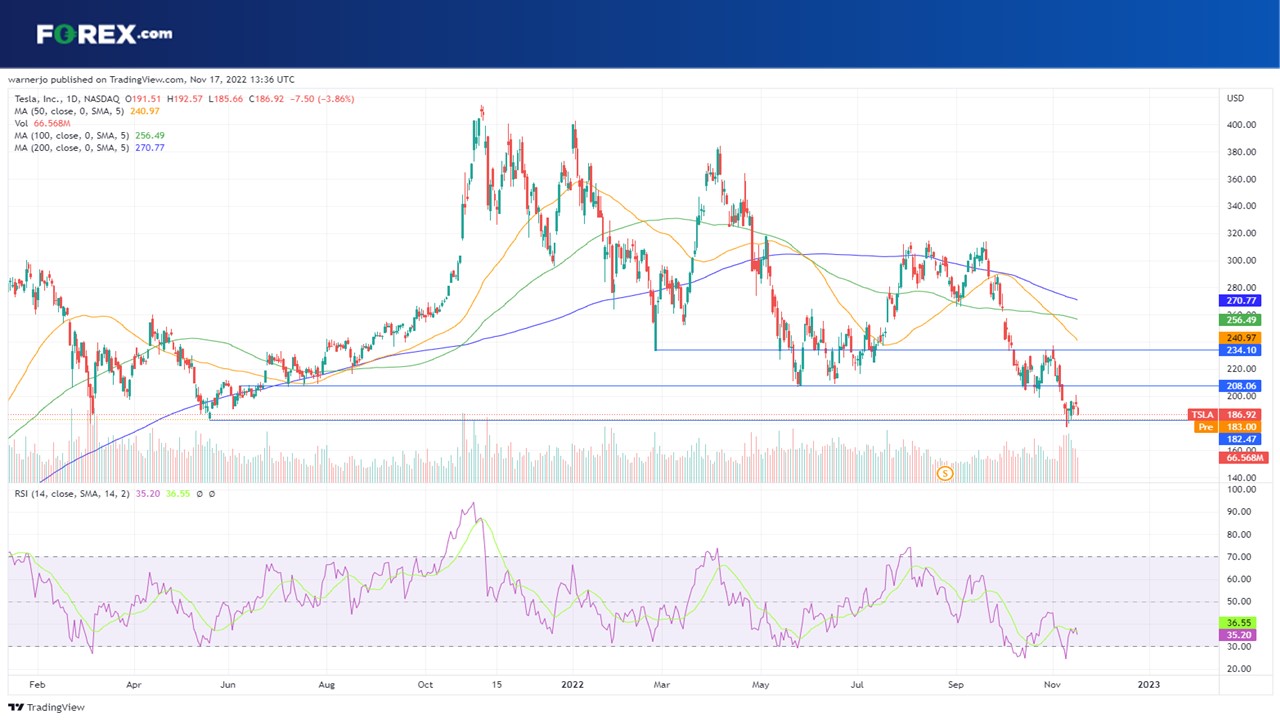Select the MA 200 indicator legend
Screen dimensions: 1280x720
point(89,148)
